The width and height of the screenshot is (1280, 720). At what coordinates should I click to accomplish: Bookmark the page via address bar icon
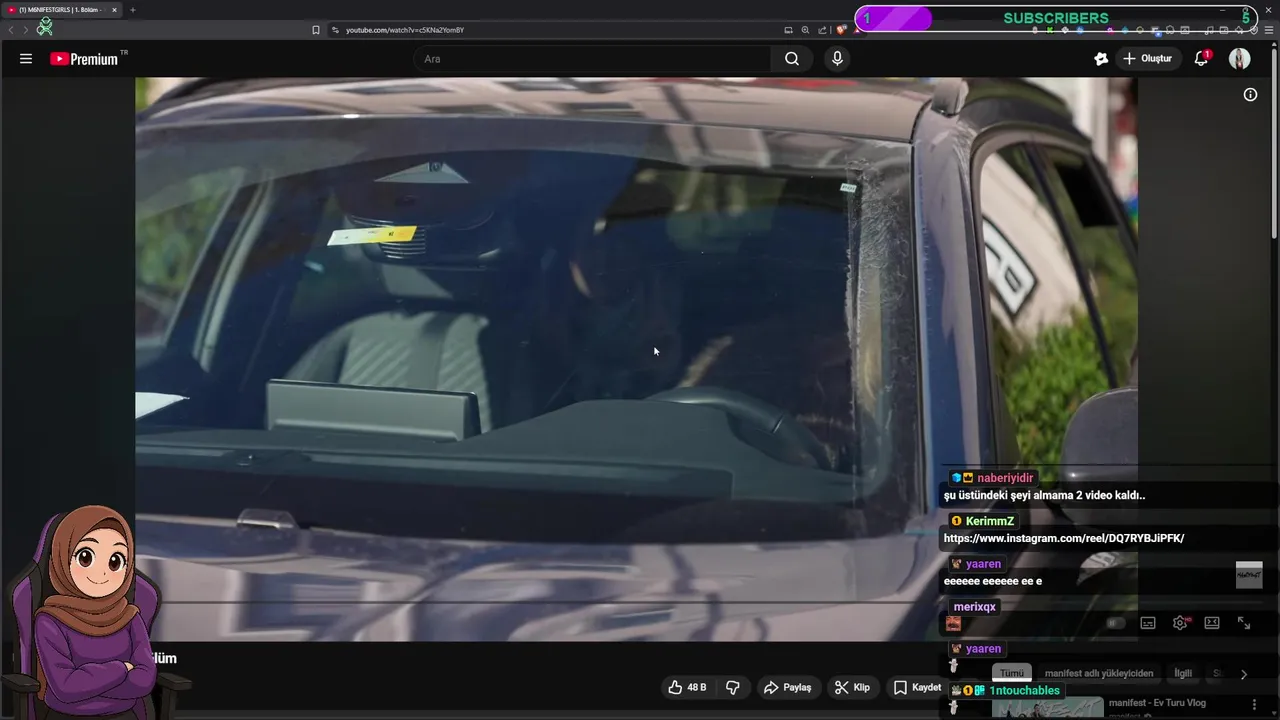316,30
